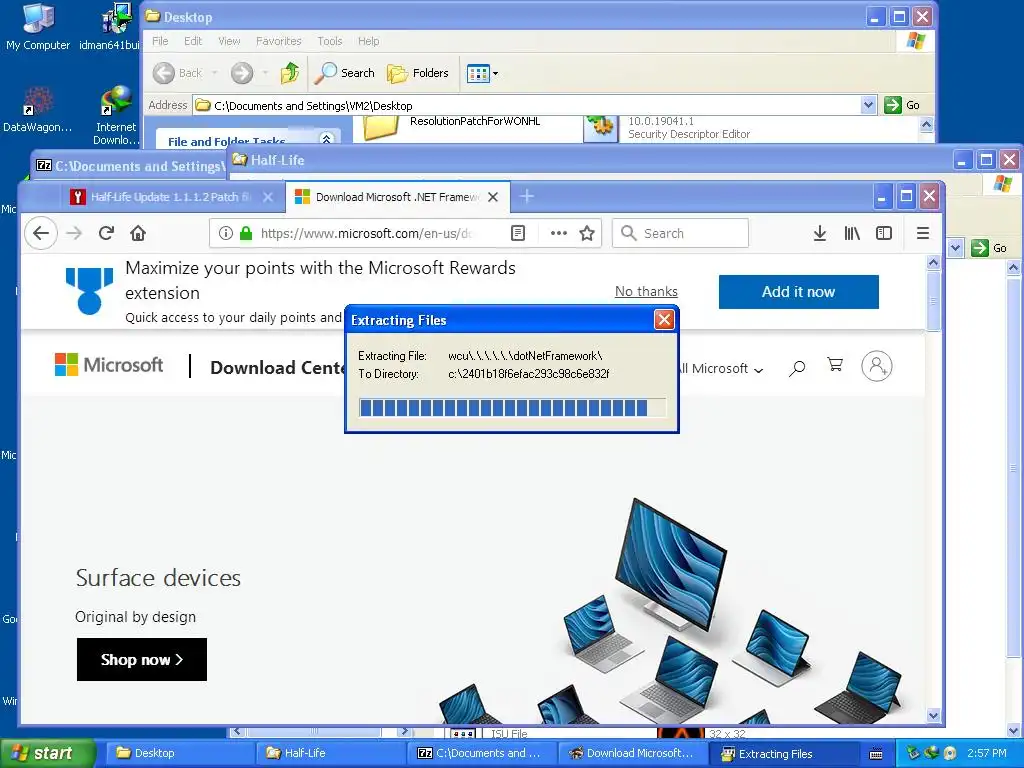Open Favorites menu in Desktop window
This screenshot has width=1024, height=768.
pos(279,41)
